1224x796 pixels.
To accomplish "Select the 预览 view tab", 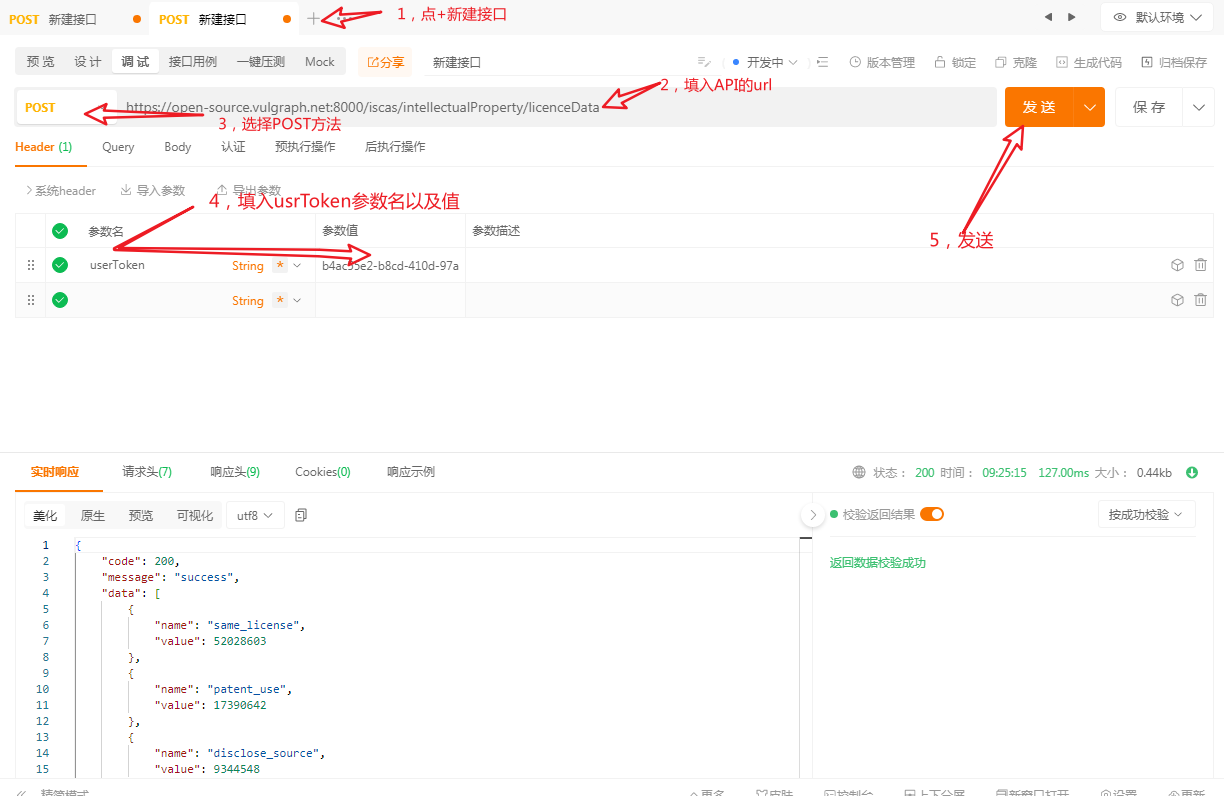I will pos(41,62).
